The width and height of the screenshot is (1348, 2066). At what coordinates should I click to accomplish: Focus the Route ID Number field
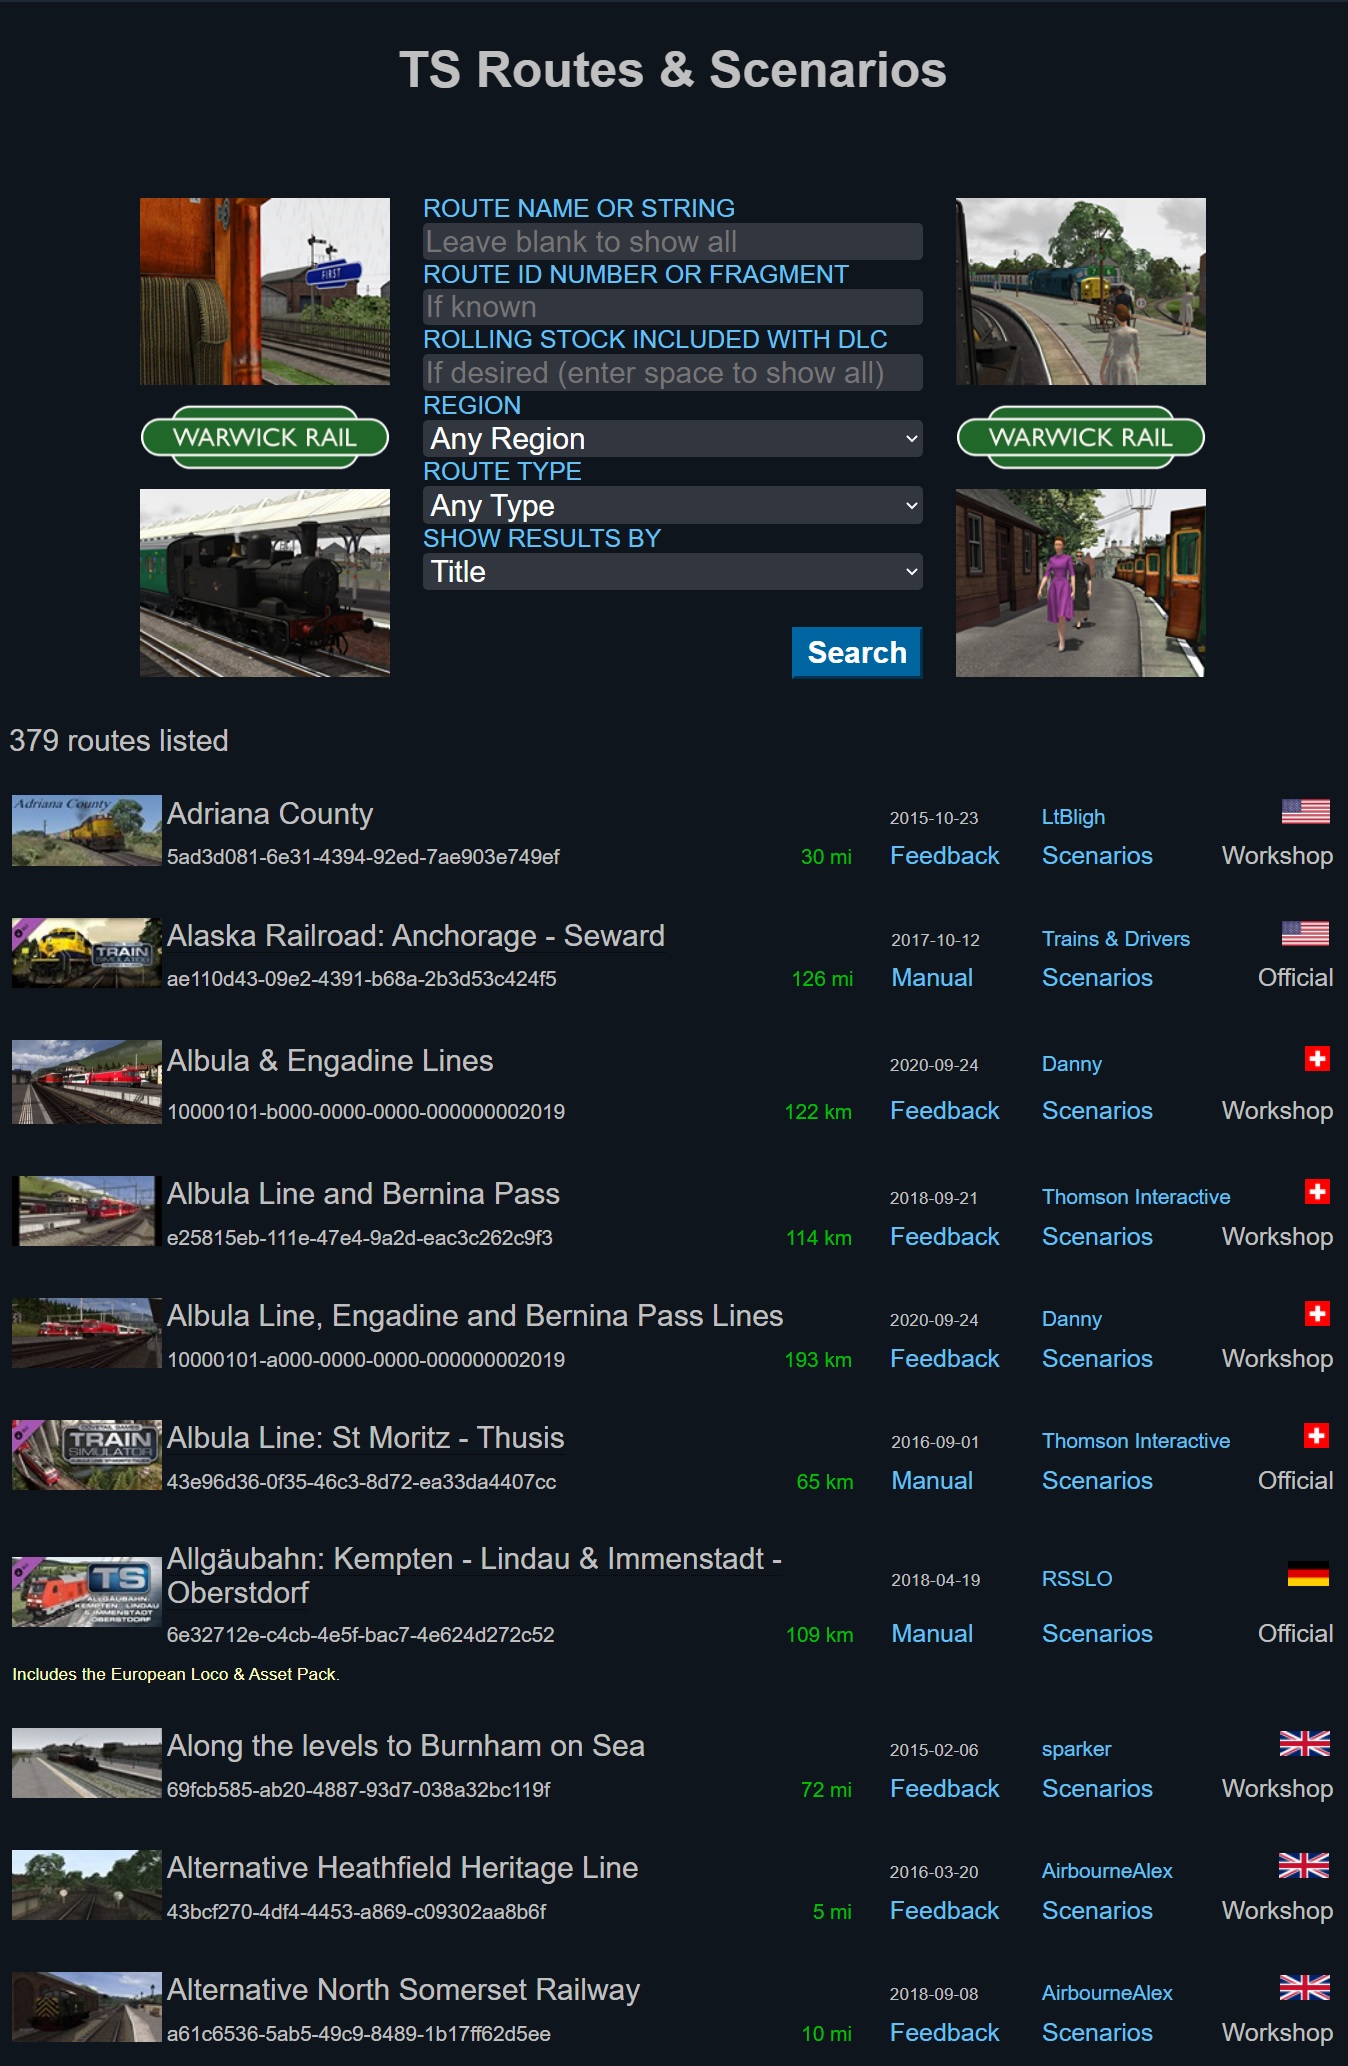tap(673, 307)
